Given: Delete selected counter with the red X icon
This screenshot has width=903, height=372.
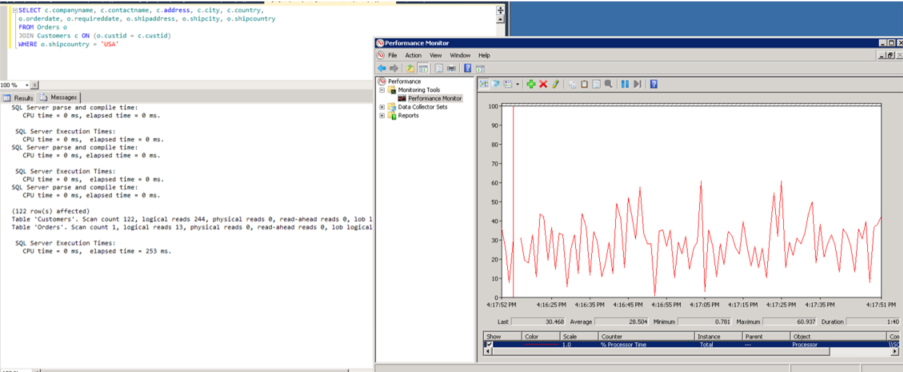Looking at the screenshot, I should click(x=543, y=84).
